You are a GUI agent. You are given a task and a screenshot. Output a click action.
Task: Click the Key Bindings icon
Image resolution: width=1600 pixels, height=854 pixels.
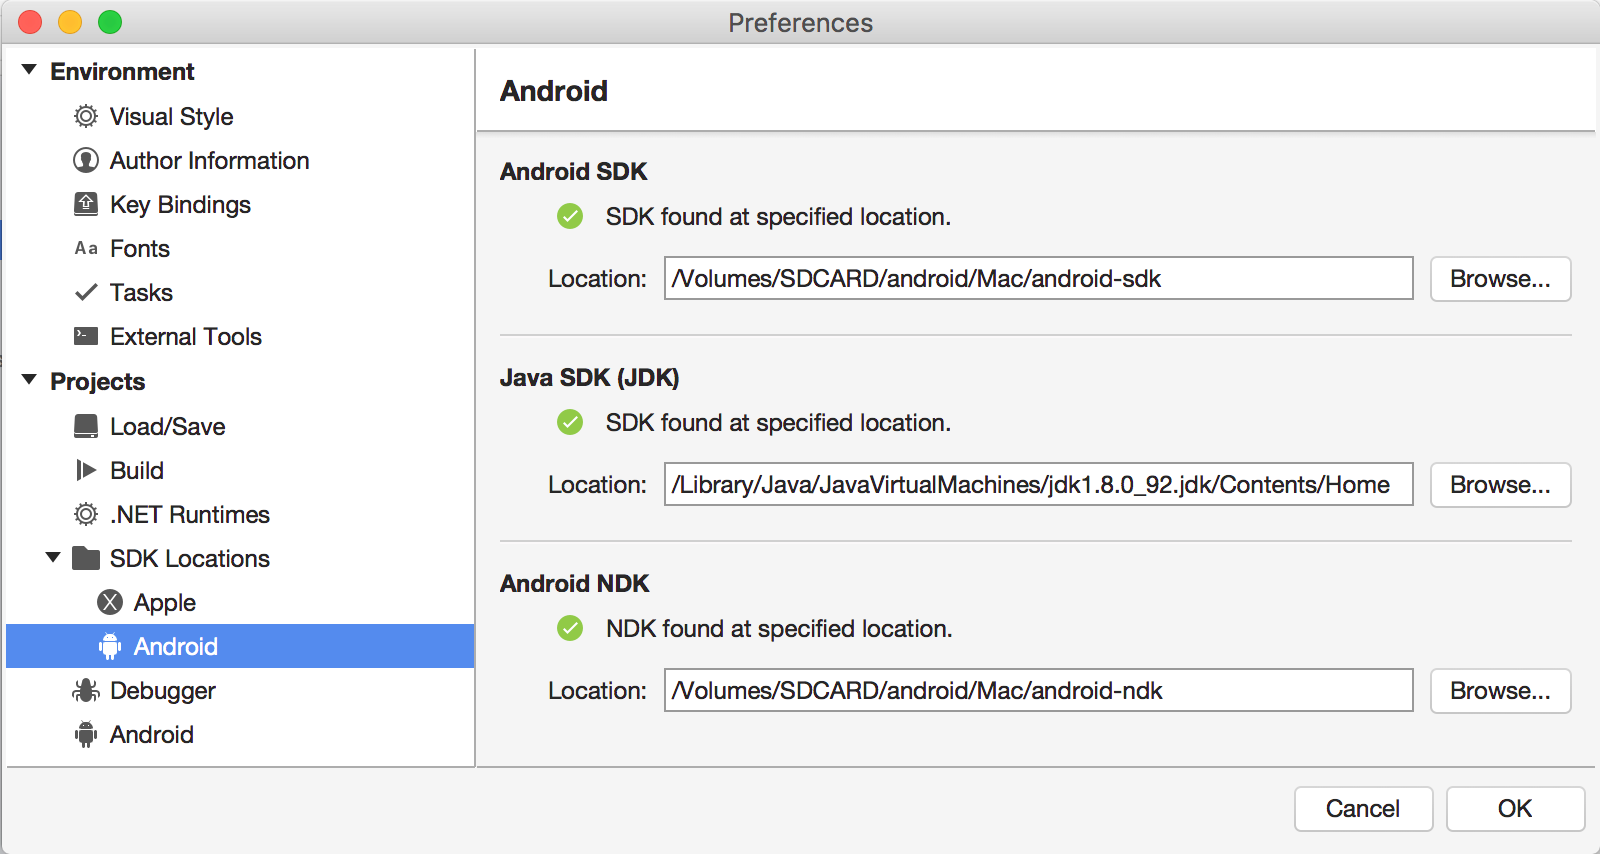[x=86, y=205]
